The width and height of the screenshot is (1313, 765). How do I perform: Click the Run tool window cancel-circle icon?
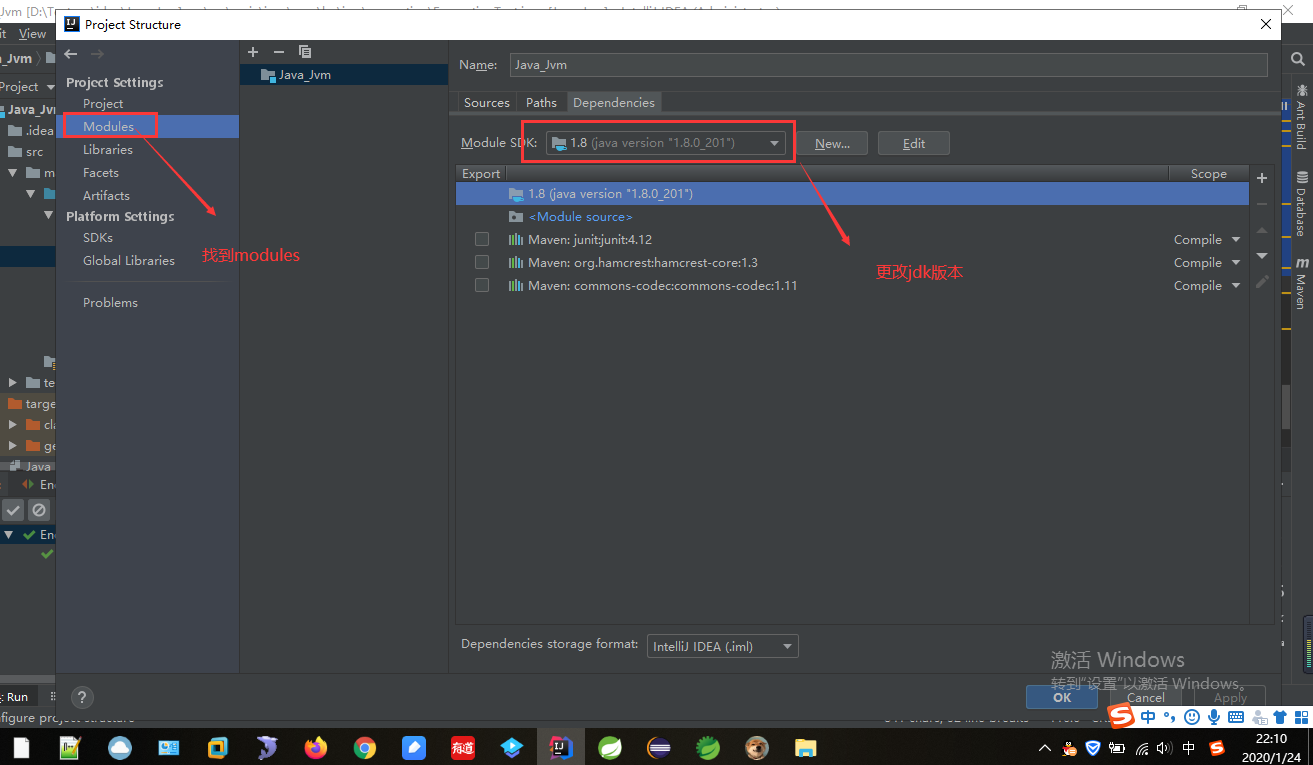coord(38,510)
